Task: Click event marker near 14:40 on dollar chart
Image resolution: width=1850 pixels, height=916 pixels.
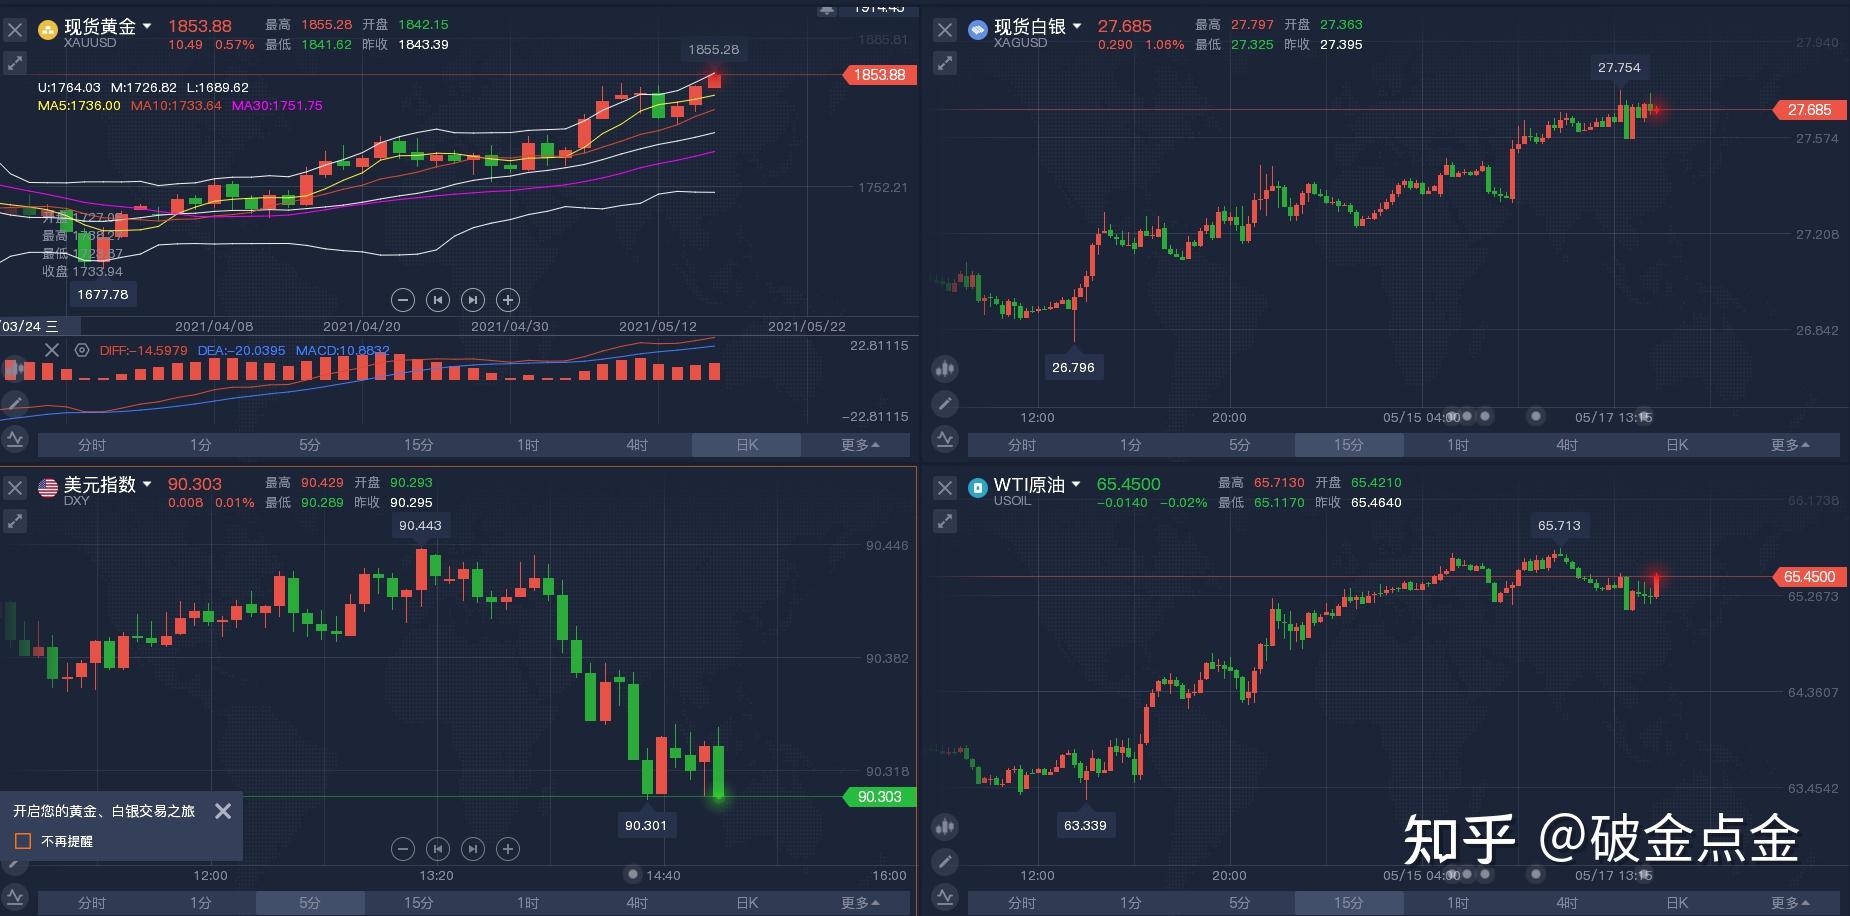Action: point(632,874)
